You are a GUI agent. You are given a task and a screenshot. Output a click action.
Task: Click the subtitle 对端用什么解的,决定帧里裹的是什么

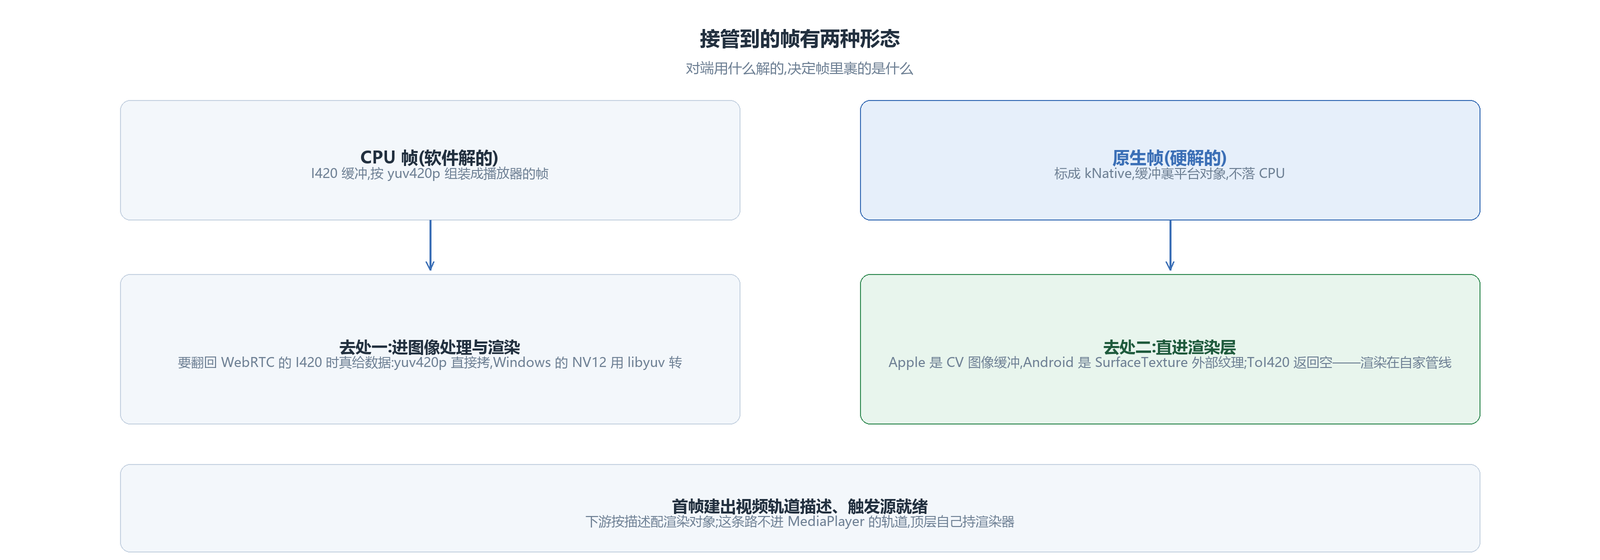pos(799,69)
